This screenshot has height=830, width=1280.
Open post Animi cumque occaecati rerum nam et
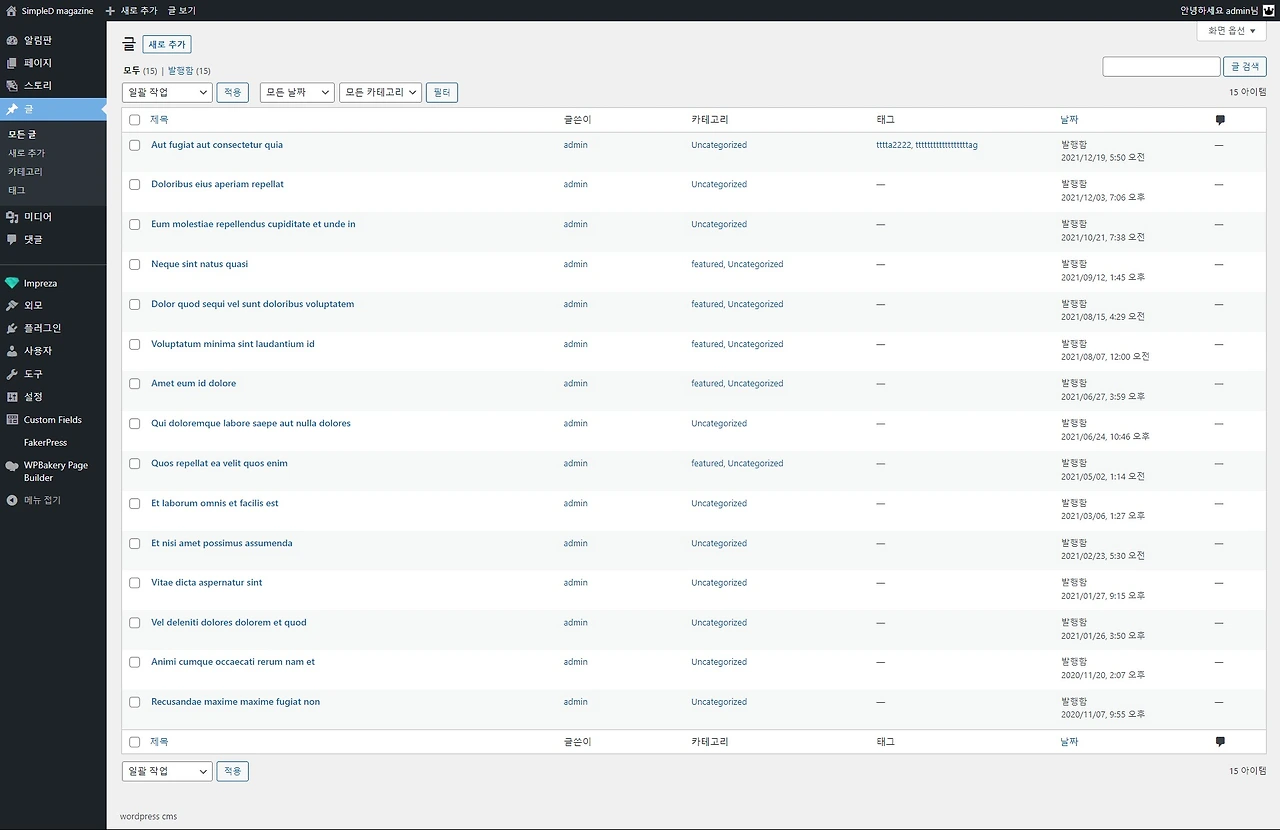point(233,662)
